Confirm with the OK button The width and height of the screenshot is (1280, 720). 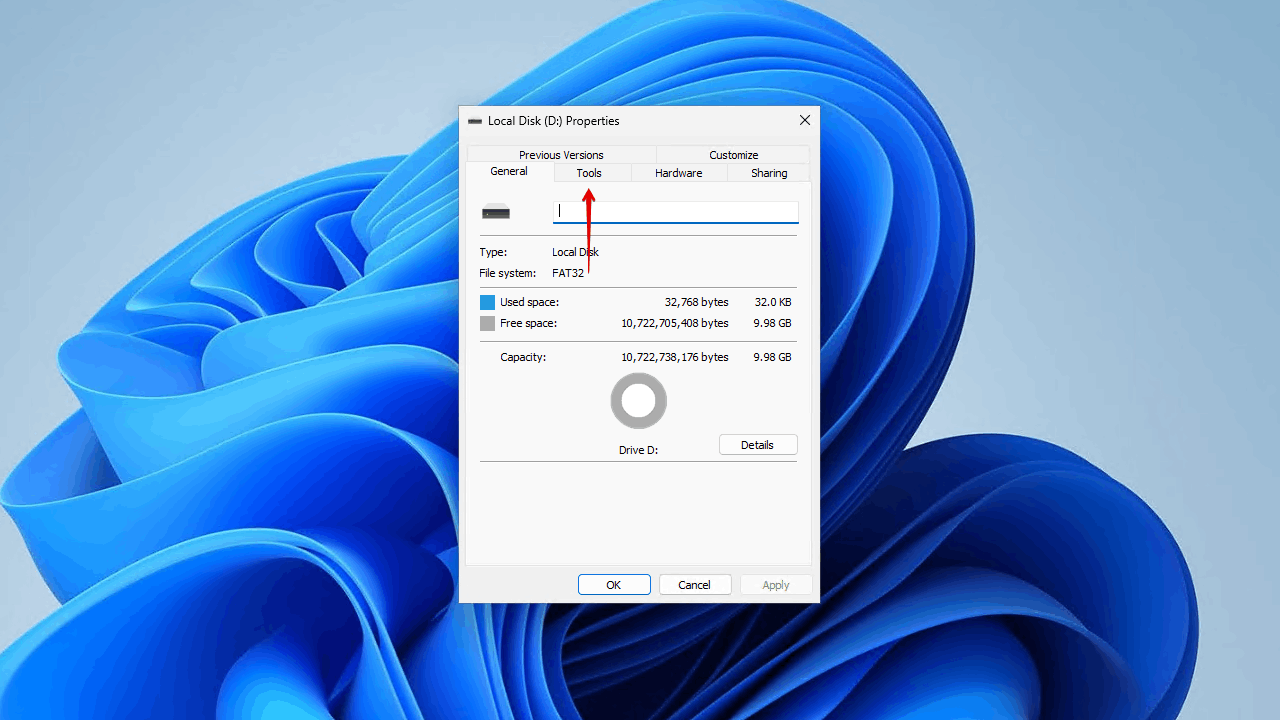pos(614,585)
